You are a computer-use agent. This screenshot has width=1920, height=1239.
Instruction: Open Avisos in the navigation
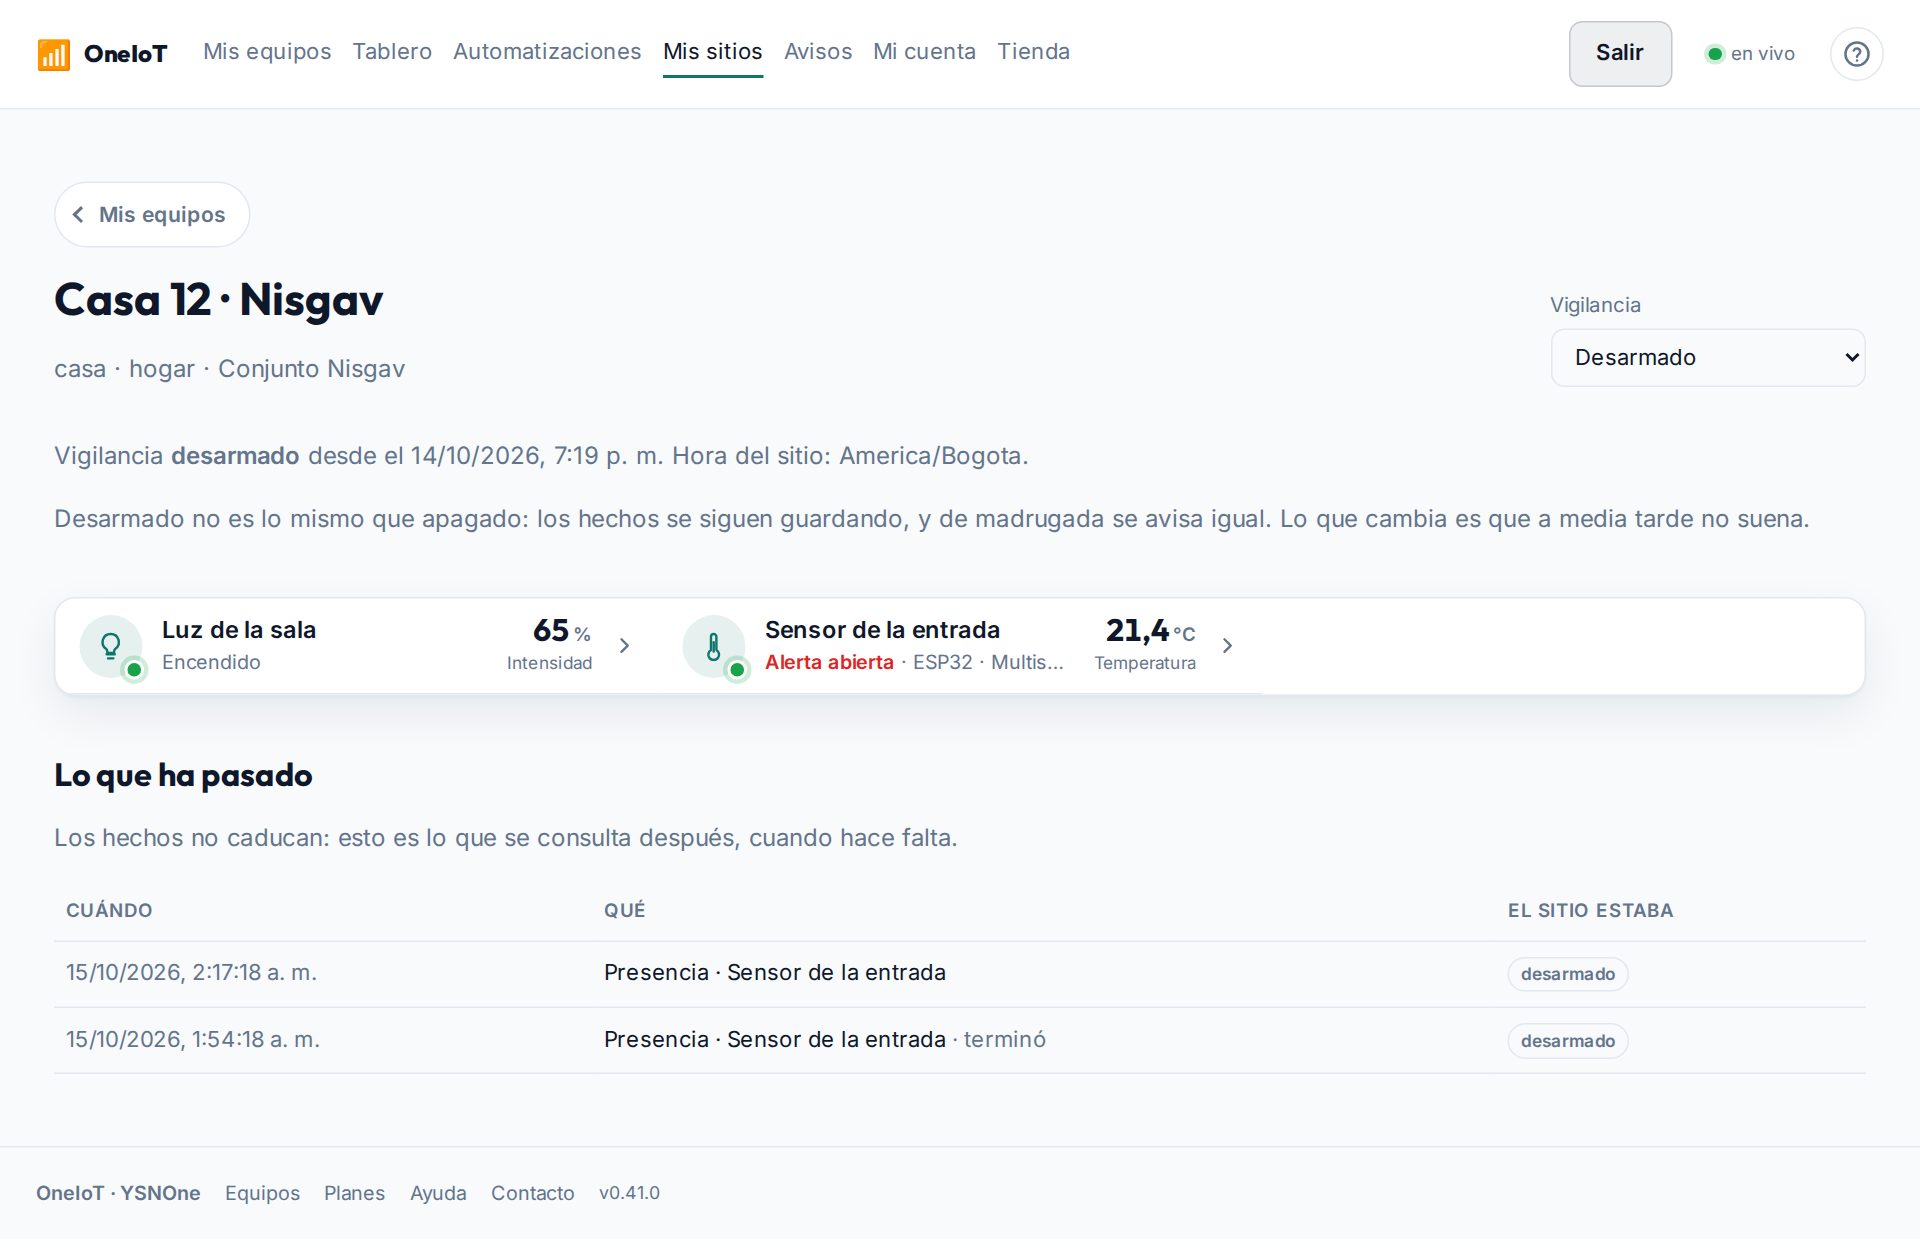pos(818,52)
